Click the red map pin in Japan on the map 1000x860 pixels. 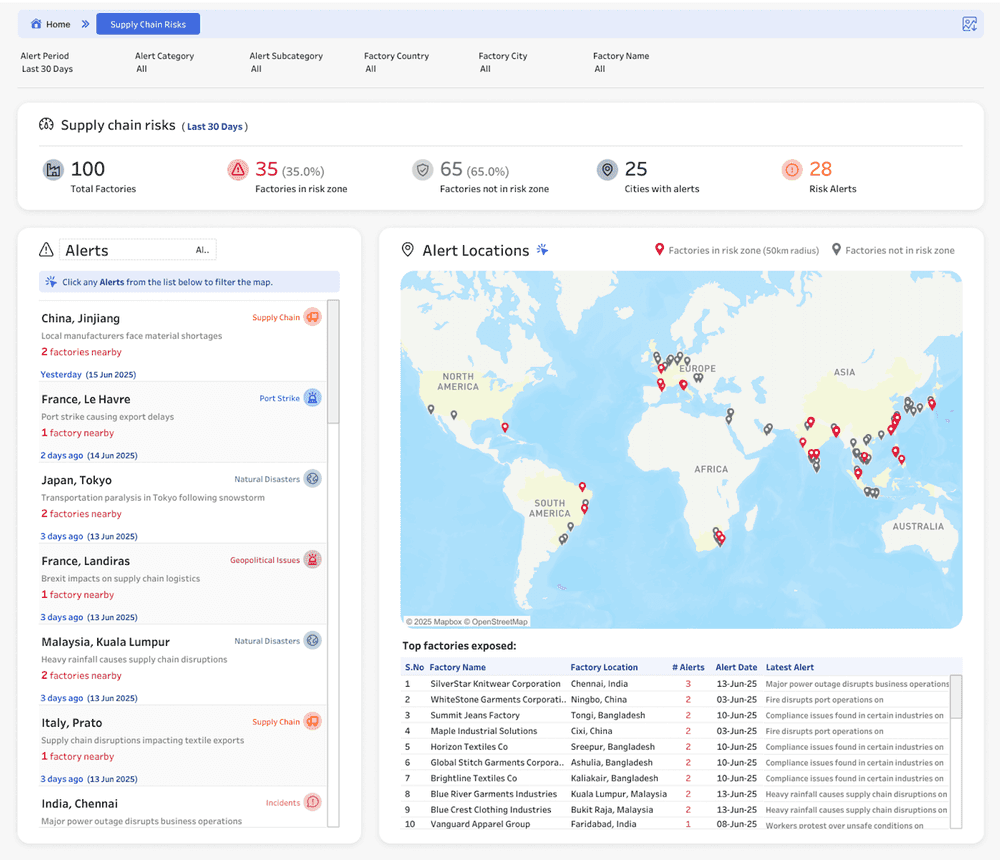coord(932,403)
